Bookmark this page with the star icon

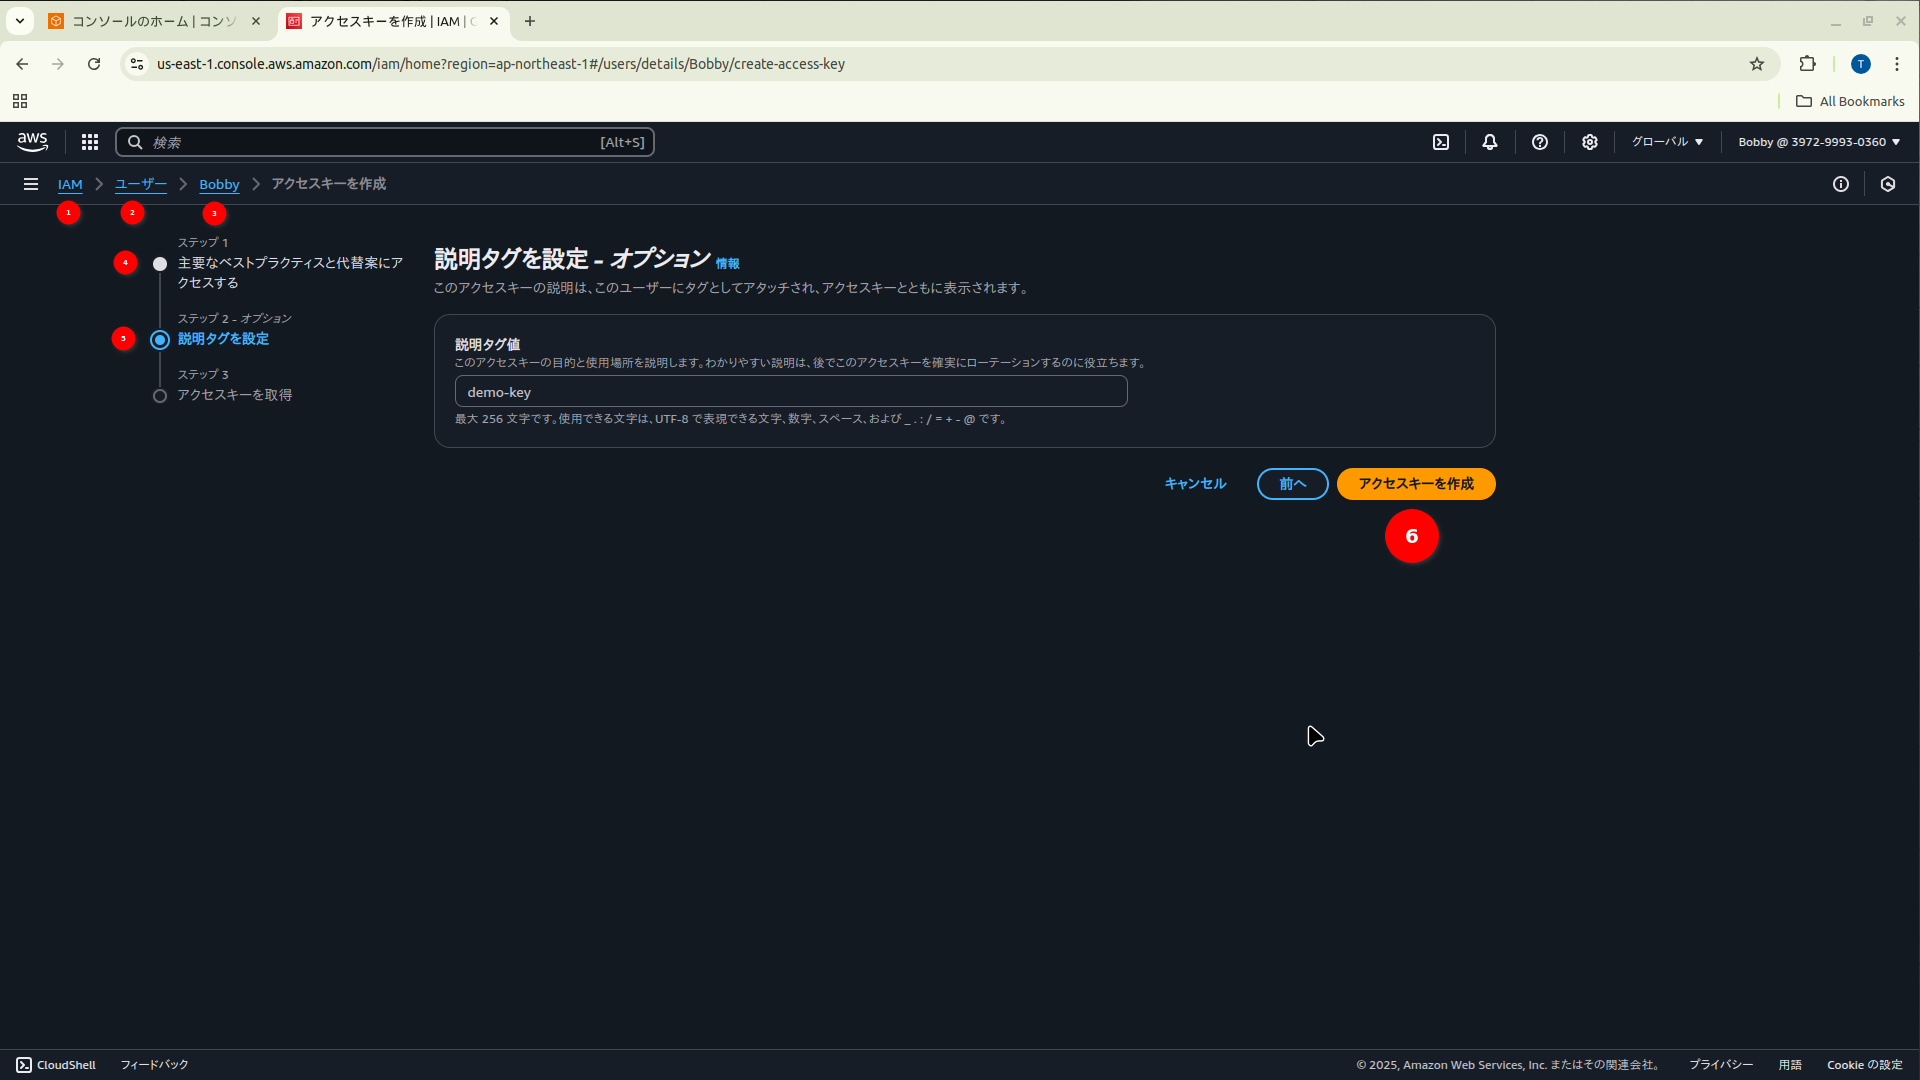pyautogui.click(x=1757, y=64)
